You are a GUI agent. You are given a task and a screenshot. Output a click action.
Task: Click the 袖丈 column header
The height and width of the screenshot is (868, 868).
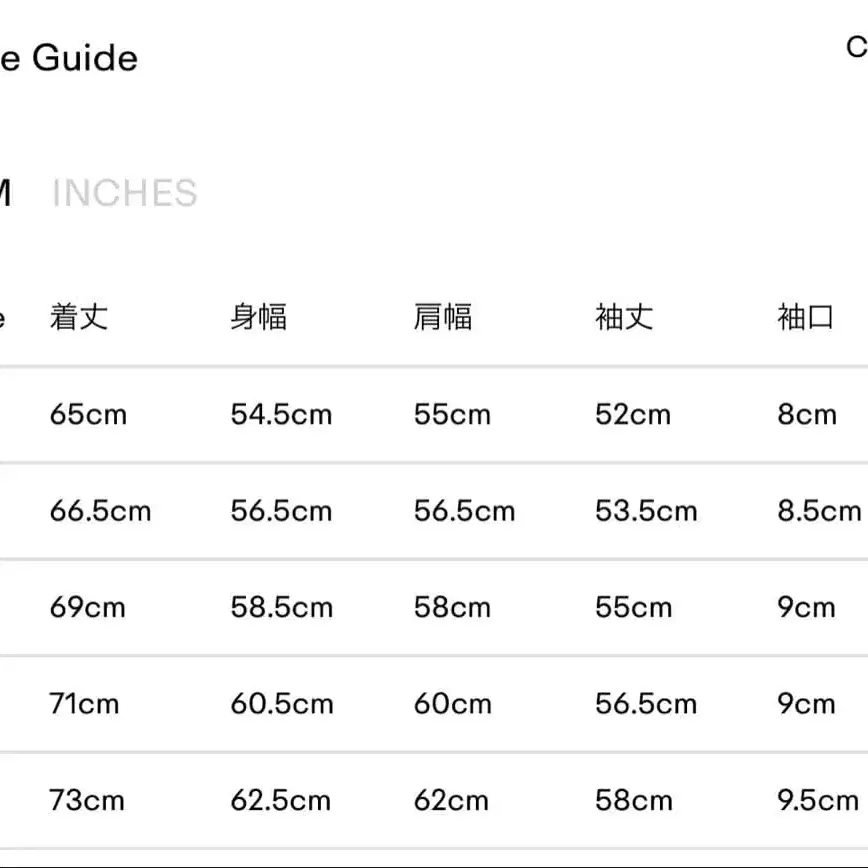pos(624,318)
